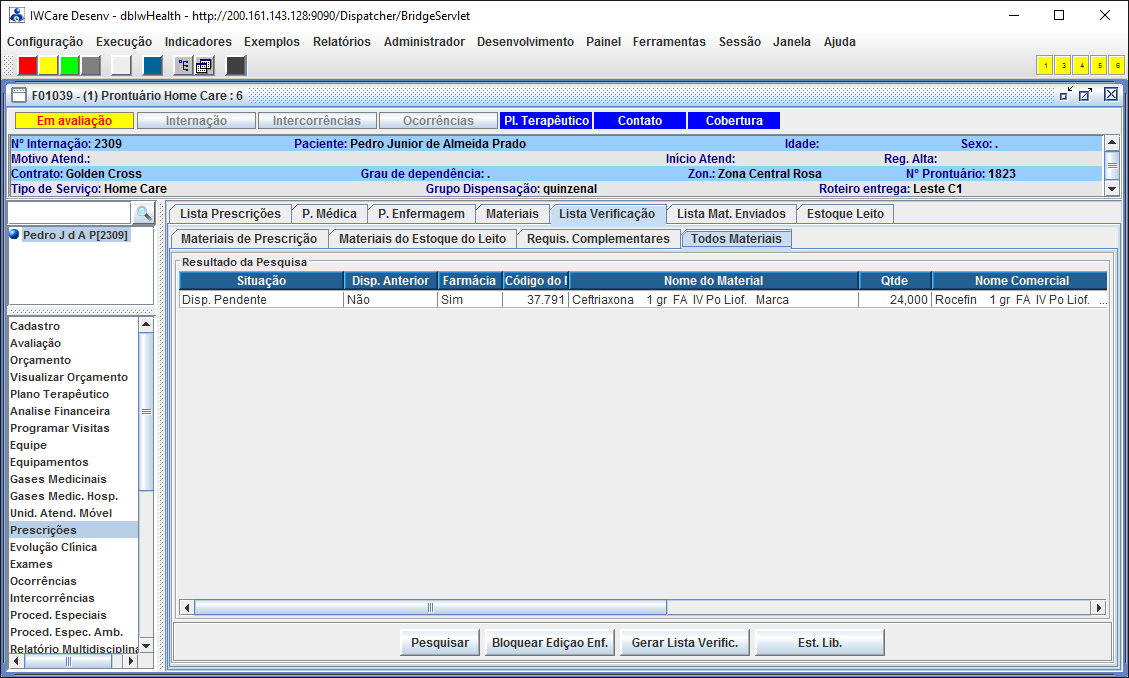Image resolution: width=1129 pixels, height=678 pixels.
Task: Close the Prontuário Home Care inner window
Action: 1111,94
